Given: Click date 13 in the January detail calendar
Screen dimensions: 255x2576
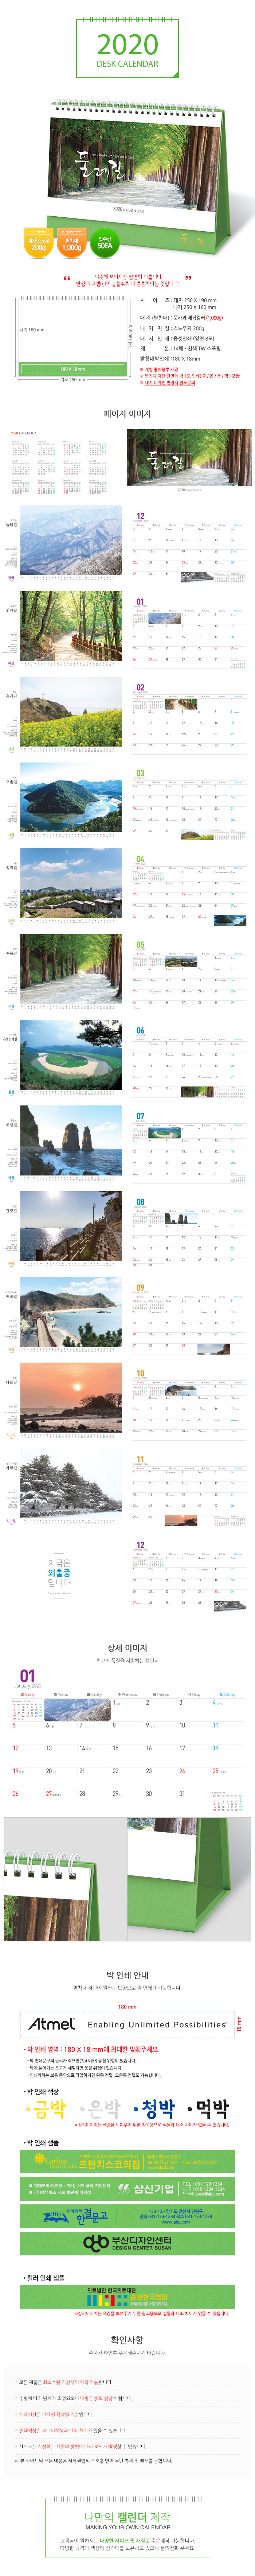Looking at the screenshot, I should click(x=49, y=1748).
